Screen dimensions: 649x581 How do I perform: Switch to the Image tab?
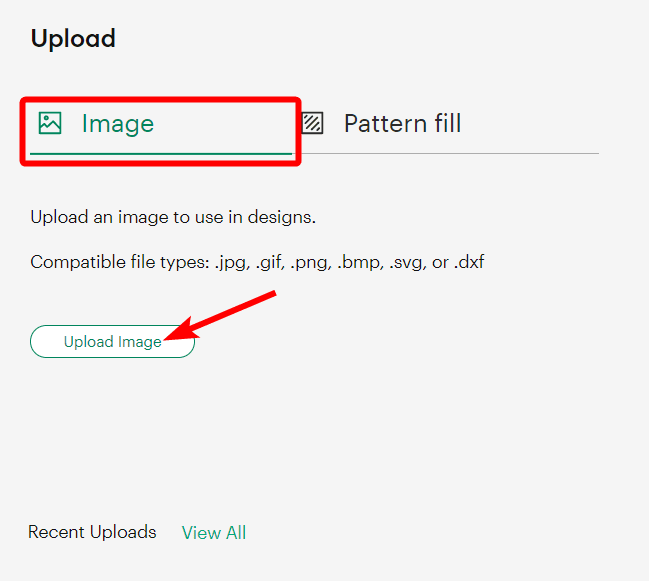[x=117, y=124]
